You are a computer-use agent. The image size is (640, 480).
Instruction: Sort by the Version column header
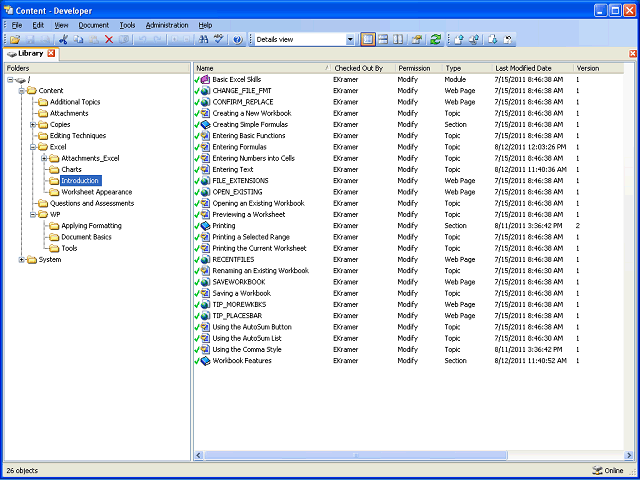coord(598,69)
